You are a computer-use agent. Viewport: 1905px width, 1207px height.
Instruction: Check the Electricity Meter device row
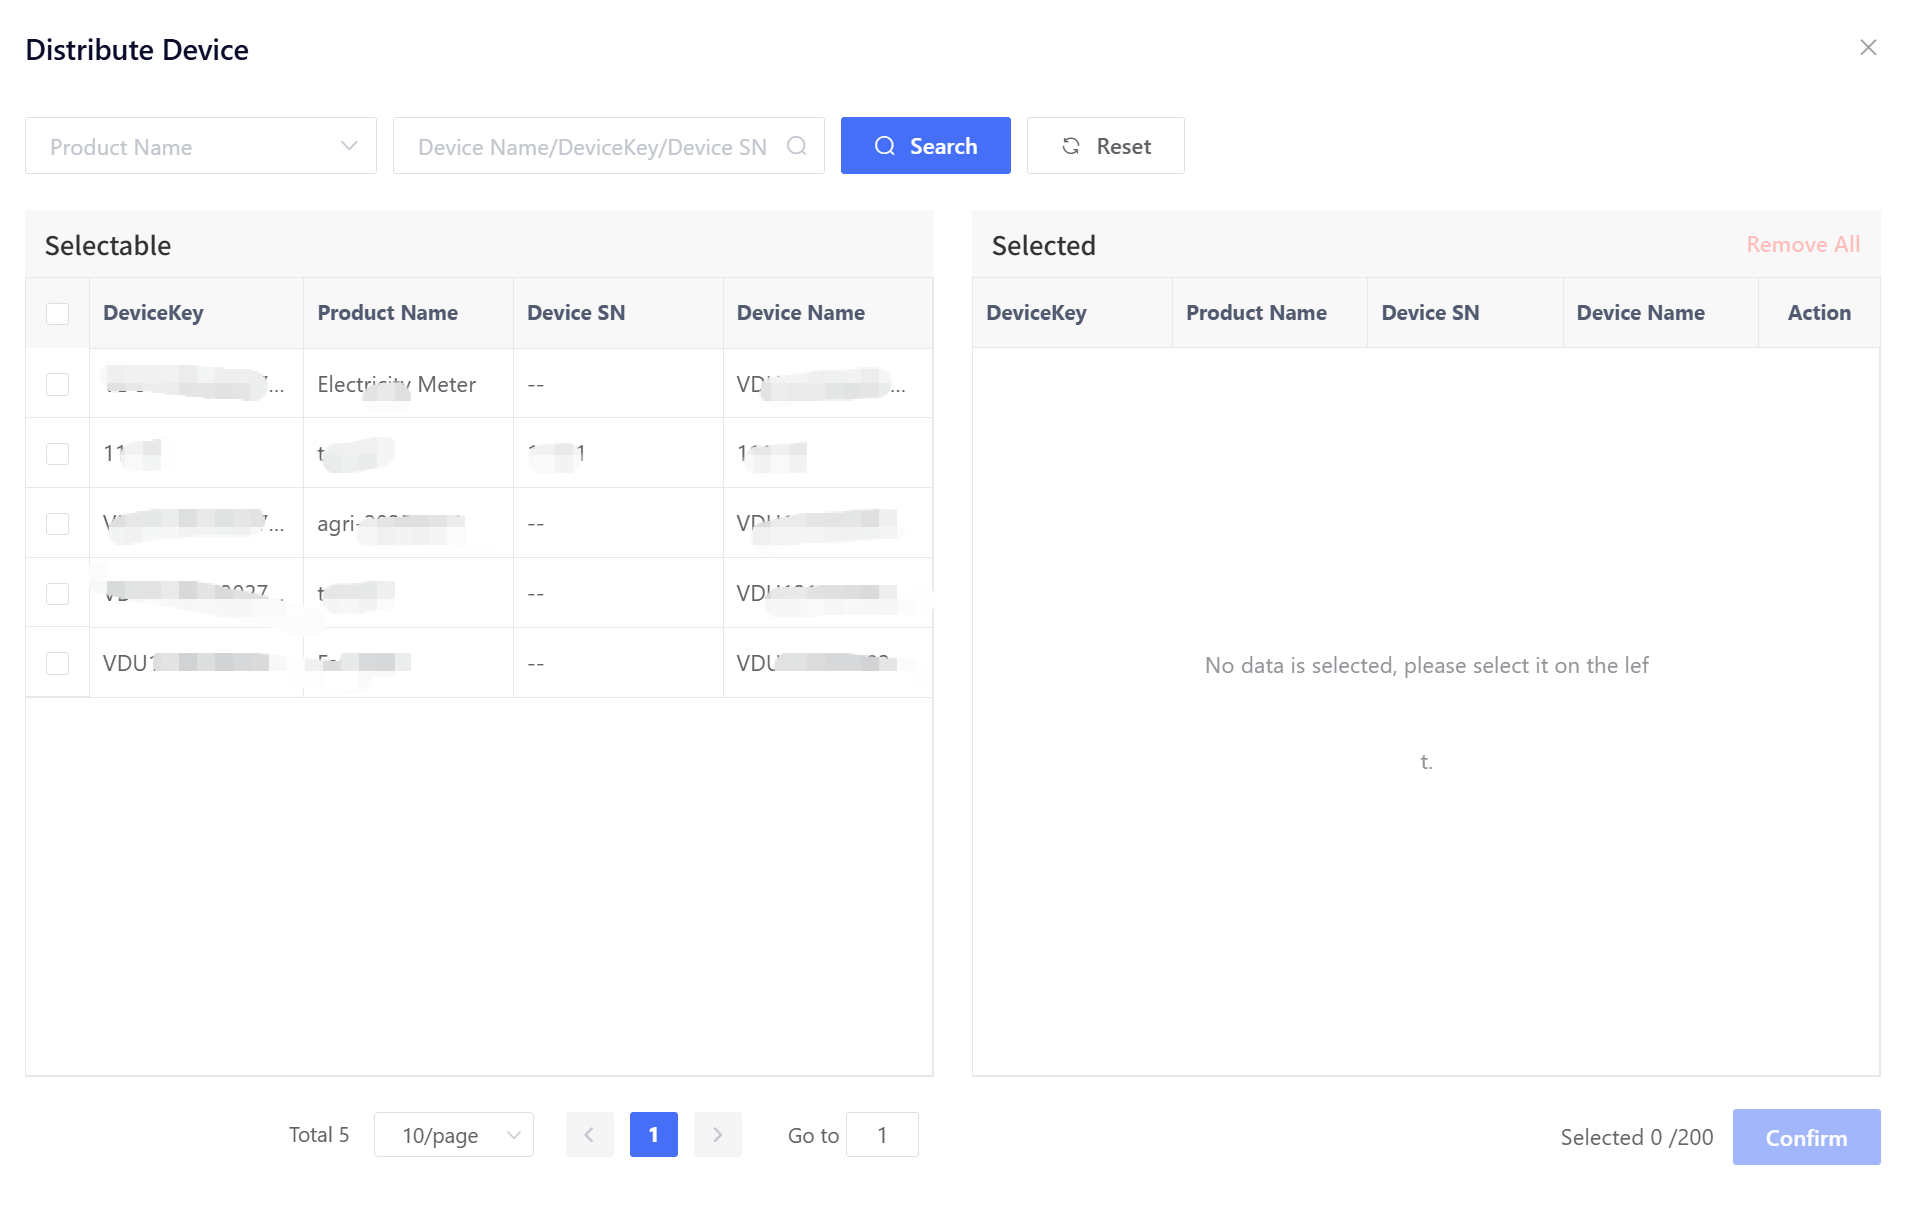(x=58, y=384)
